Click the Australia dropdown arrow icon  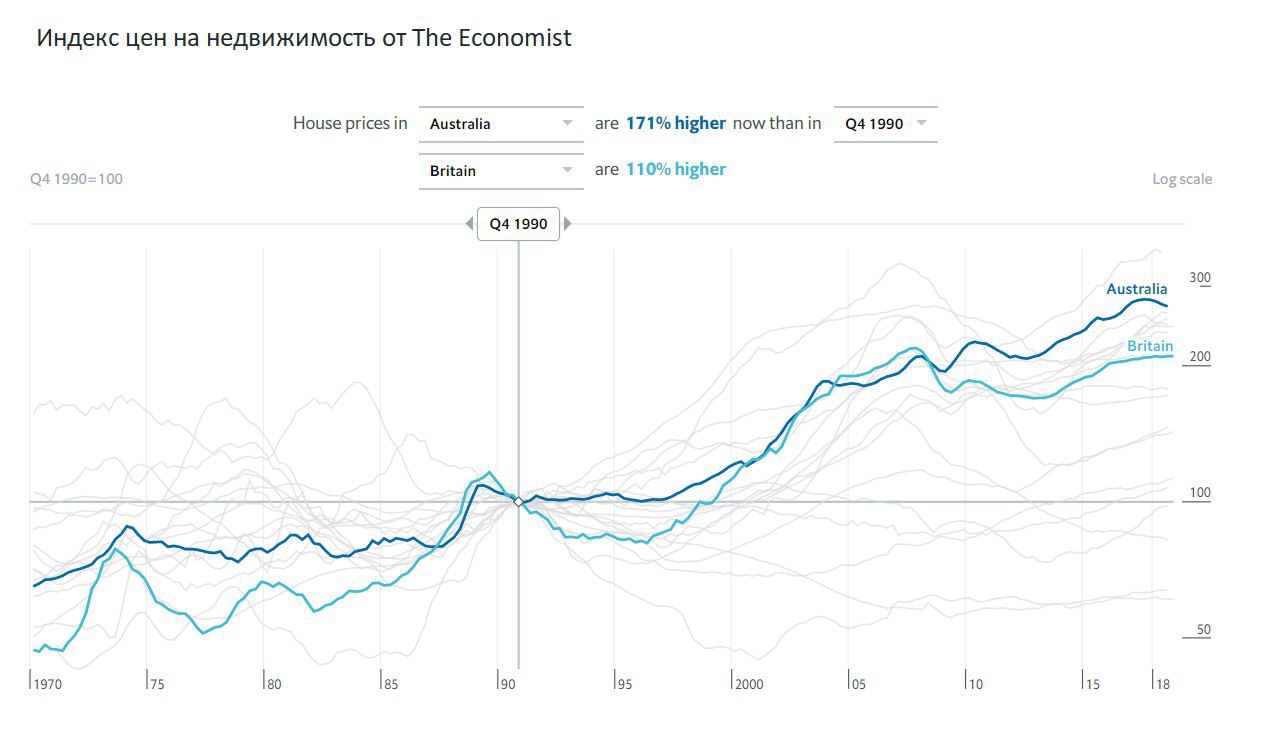567,124
